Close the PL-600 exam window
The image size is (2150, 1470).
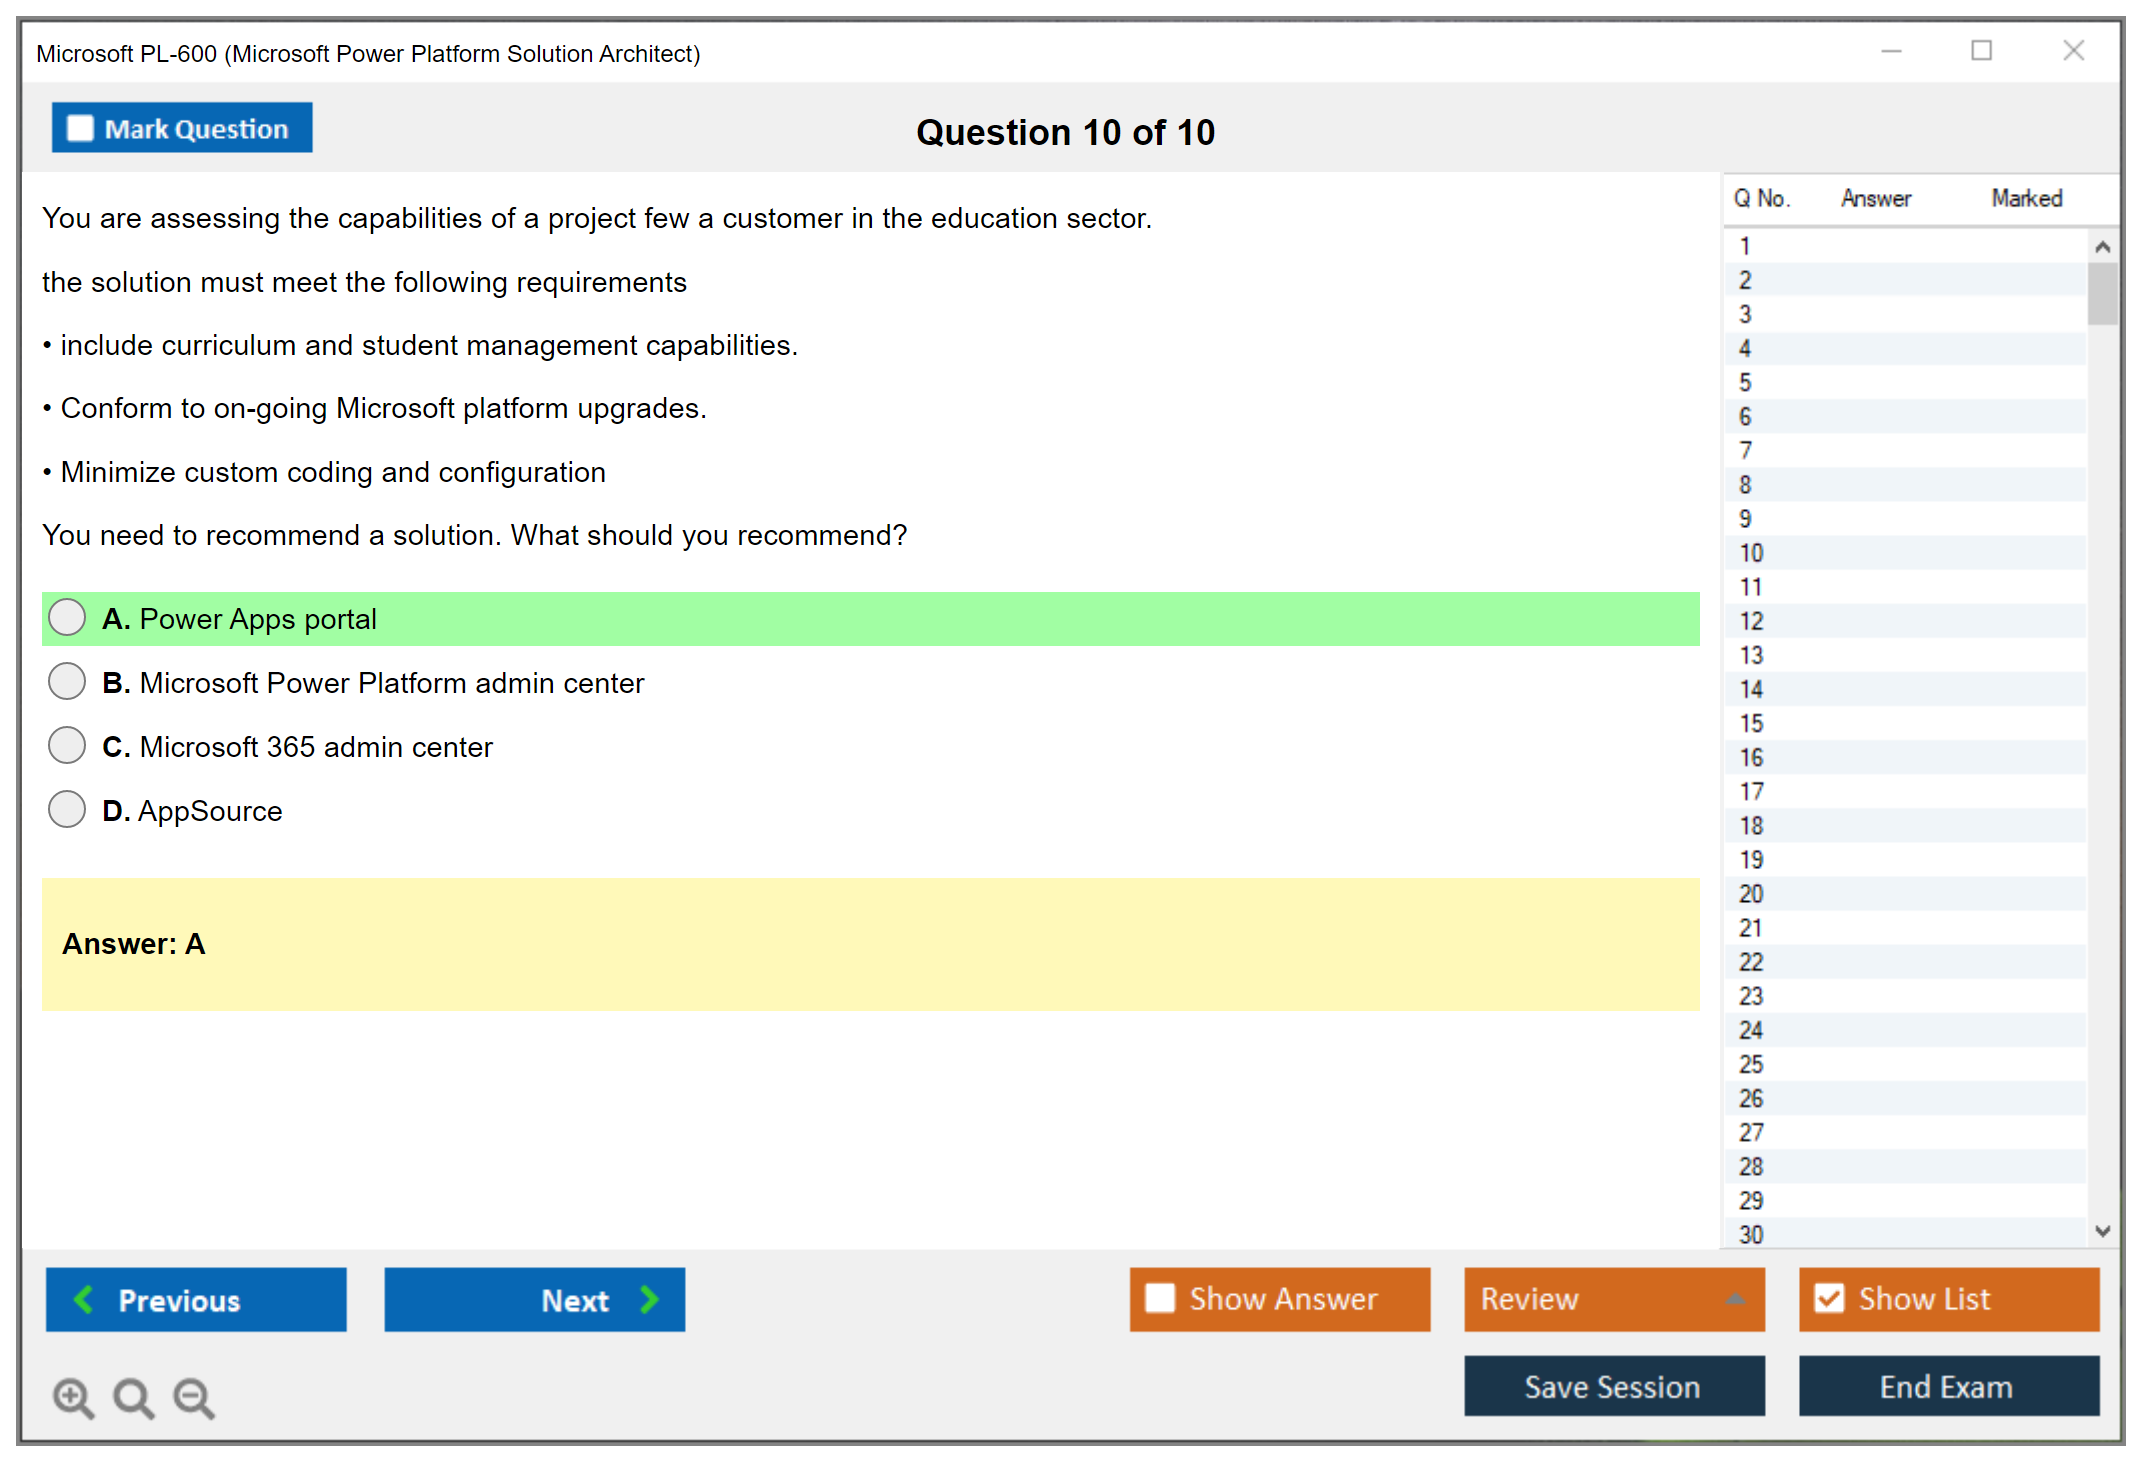pyautogui.click(x=2073, y=51)
